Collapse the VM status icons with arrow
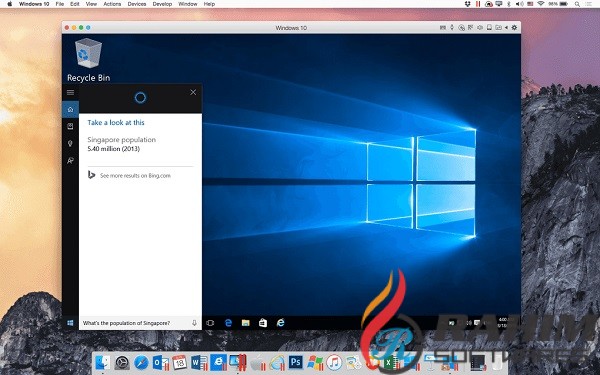Screen dimensions: 600x375 pos(506,28)
